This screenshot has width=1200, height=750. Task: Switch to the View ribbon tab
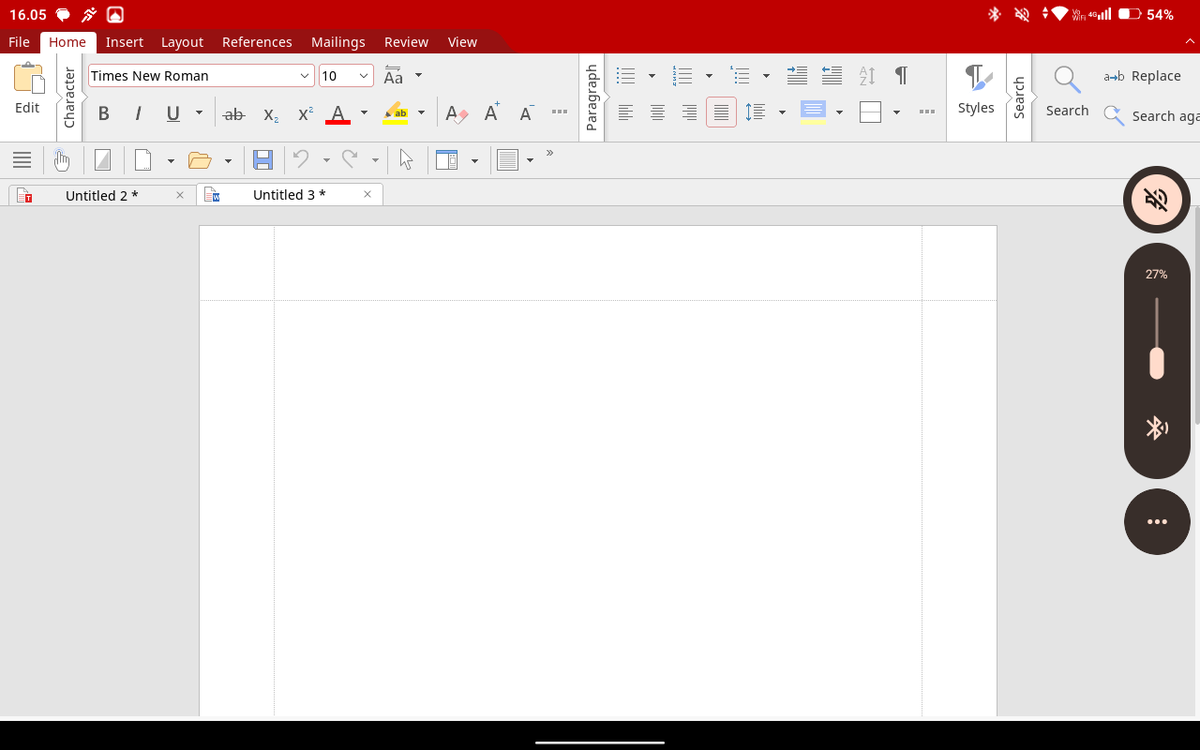(x=462, y=42)
